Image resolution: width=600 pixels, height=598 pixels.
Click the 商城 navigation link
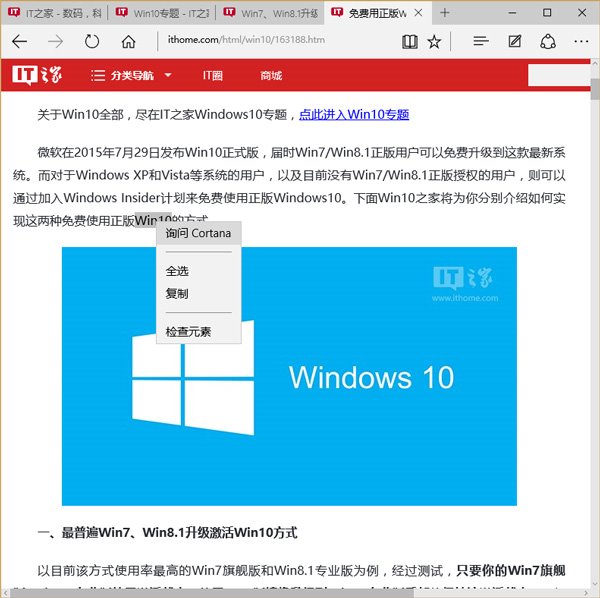(x=271, y=76)
